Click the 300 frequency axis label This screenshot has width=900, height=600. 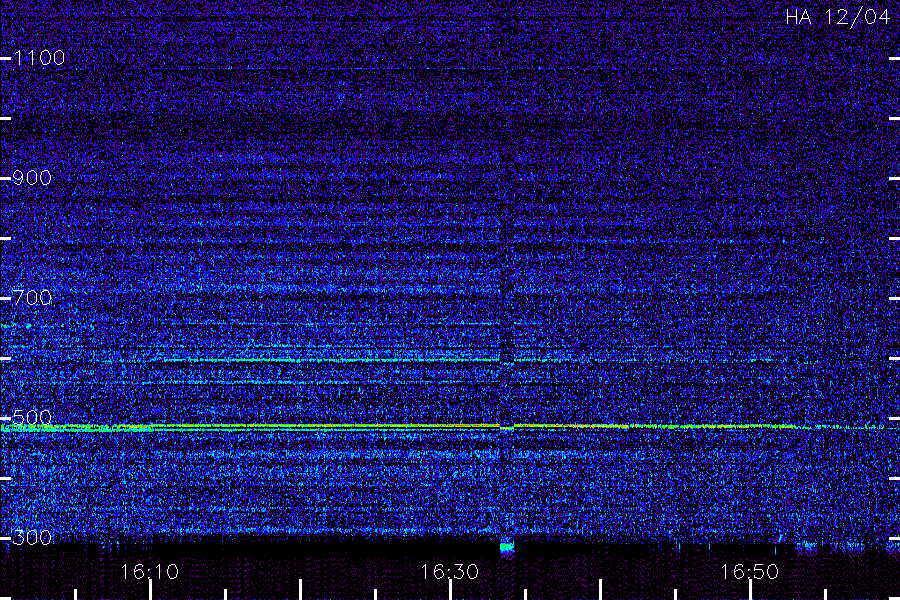tap(32, 537)
